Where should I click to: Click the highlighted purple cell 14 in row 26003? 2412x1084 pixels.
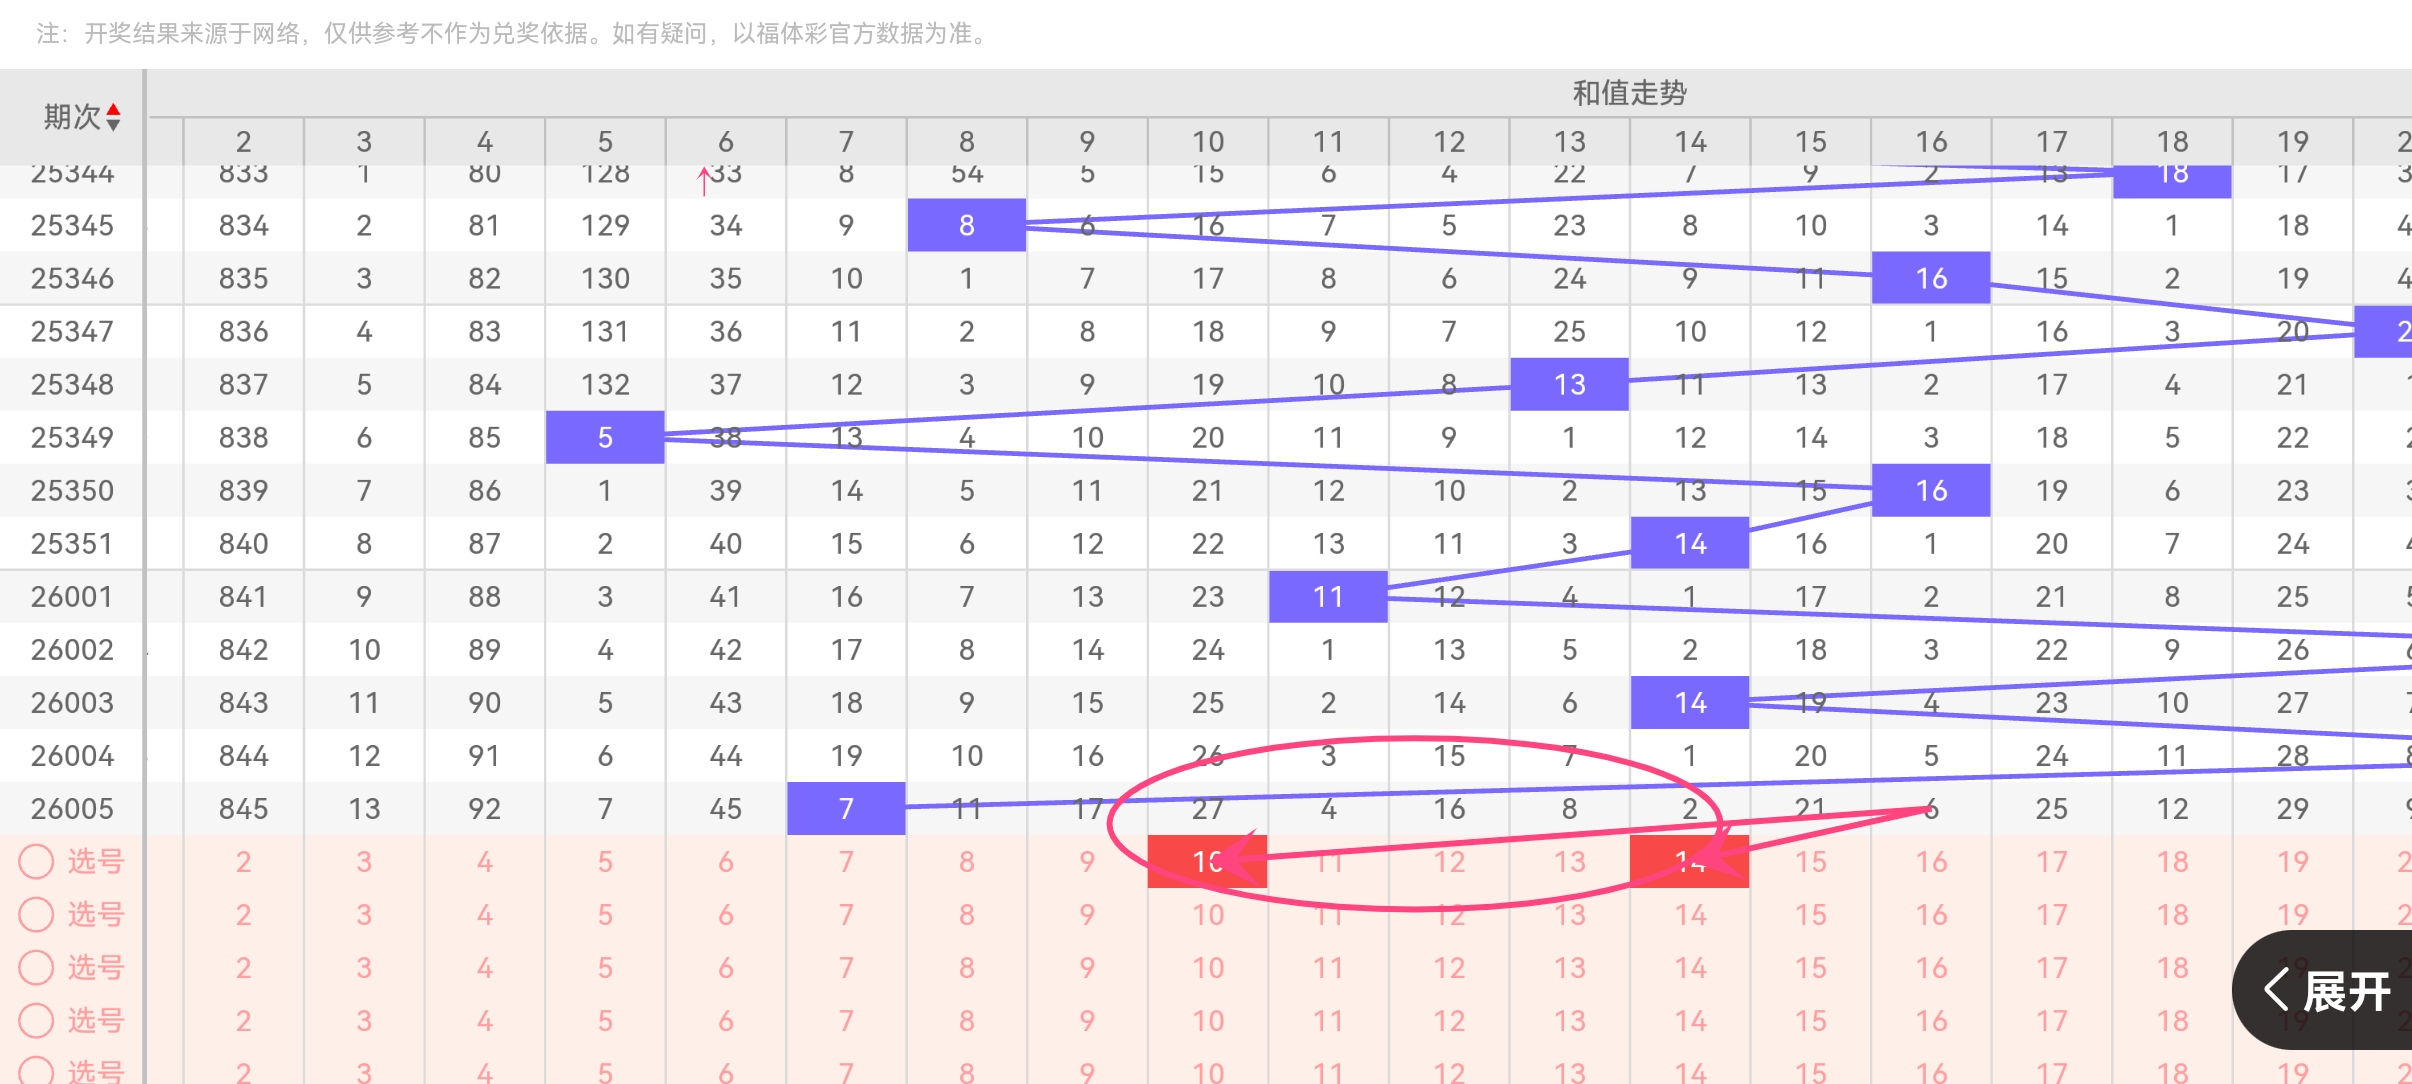click(x=1690, y=702)
